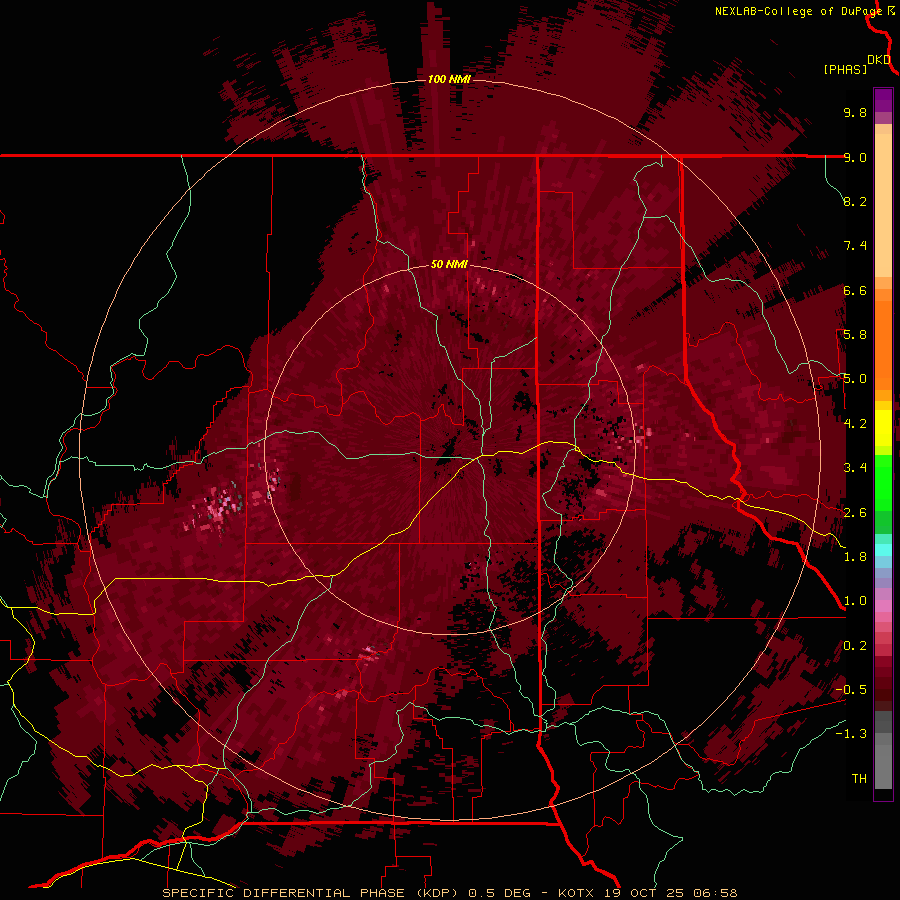
Task: Click the 1.8 legend value
Action: (855, 556)
